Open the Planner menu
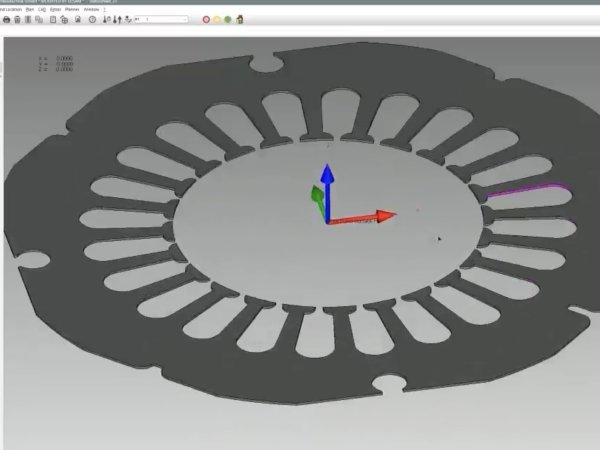The width and height of the screenshot is (600, 450). (72, 9)
